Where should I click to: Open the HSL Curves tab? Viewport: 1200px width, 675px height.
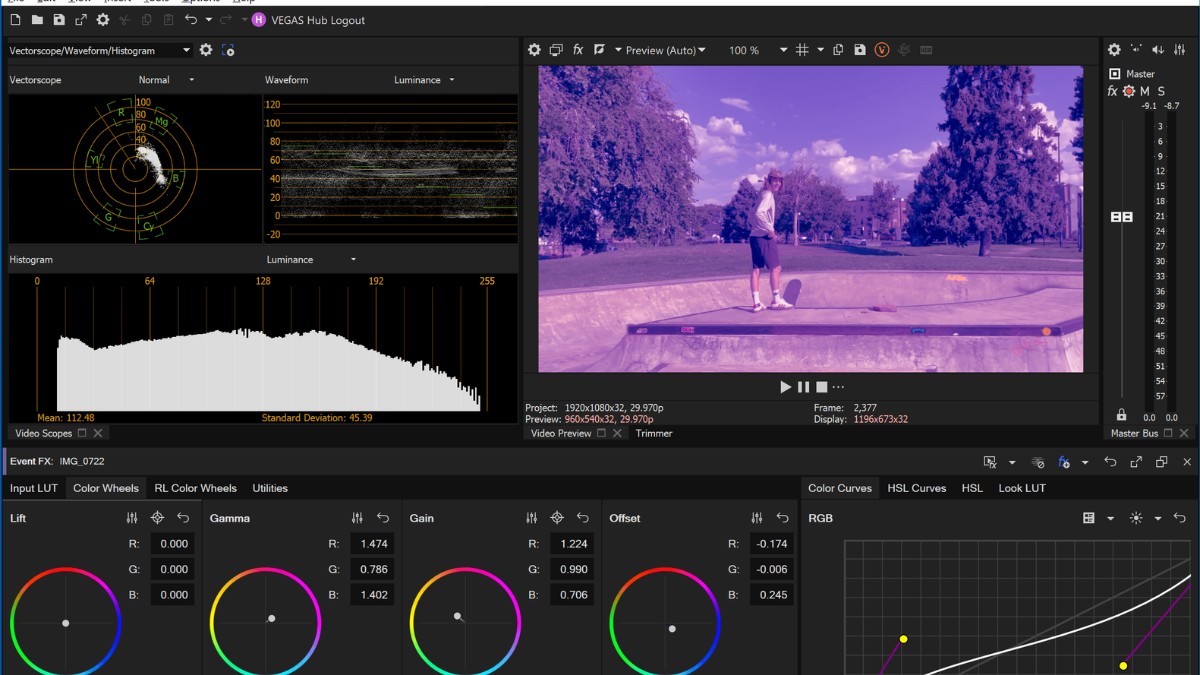[917, 488]
